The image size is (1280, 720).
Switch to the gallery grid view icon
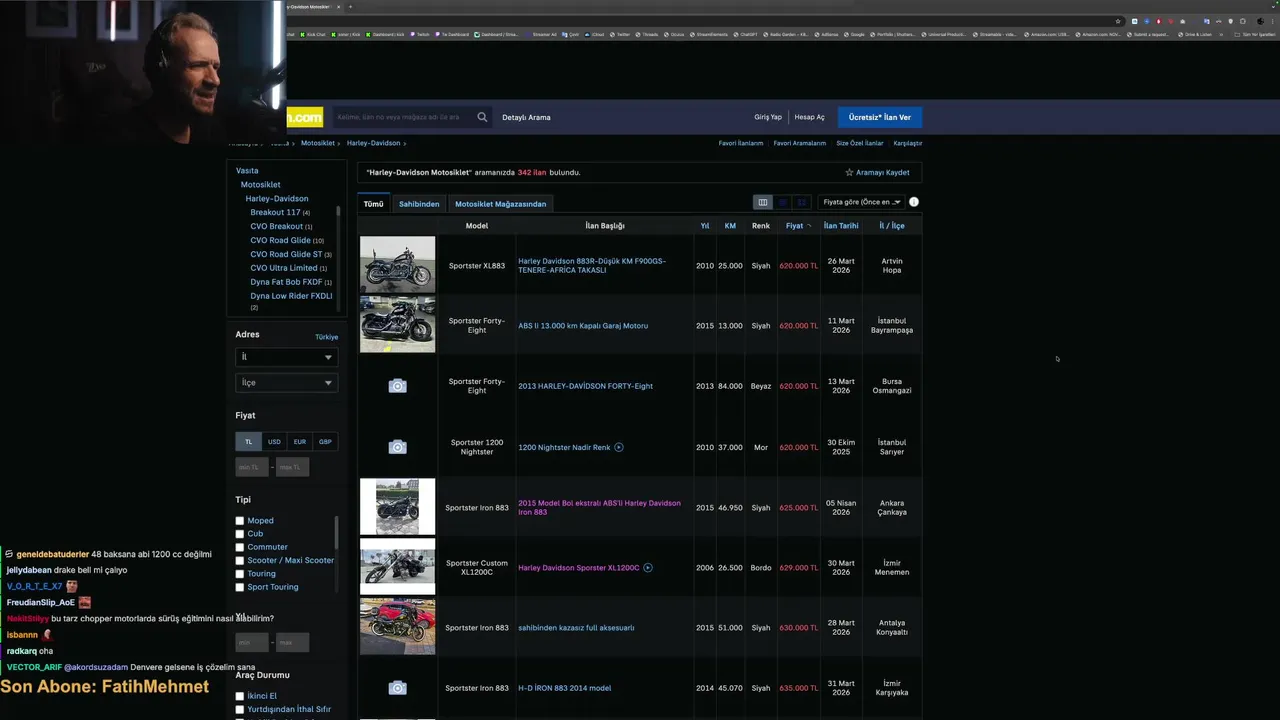click(x=801, y=202)
